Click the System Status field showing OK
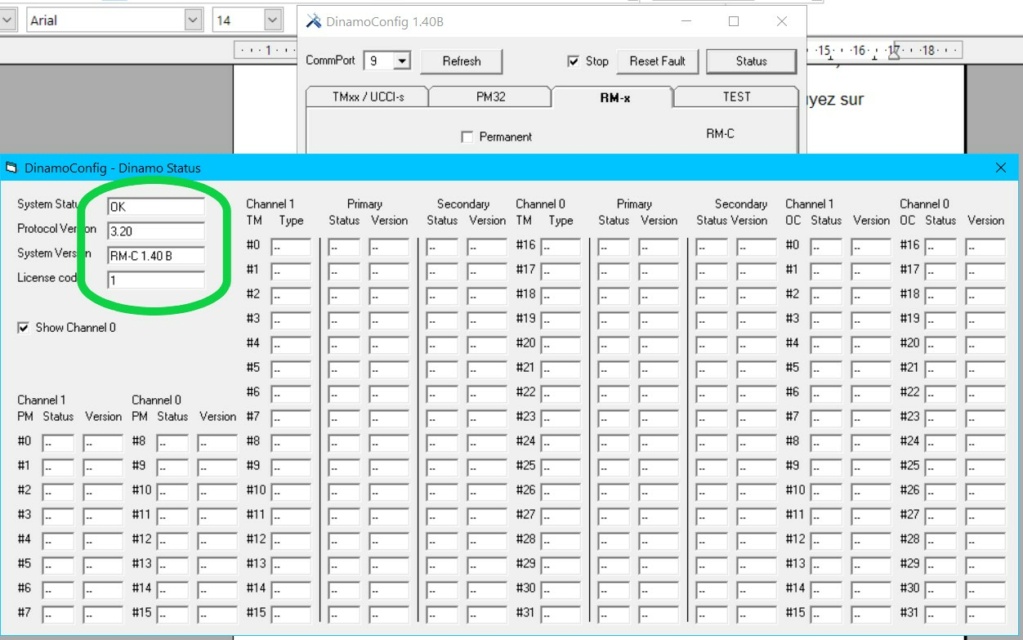1023x640 pixels. pyautogui.click(x=156, y=207)
